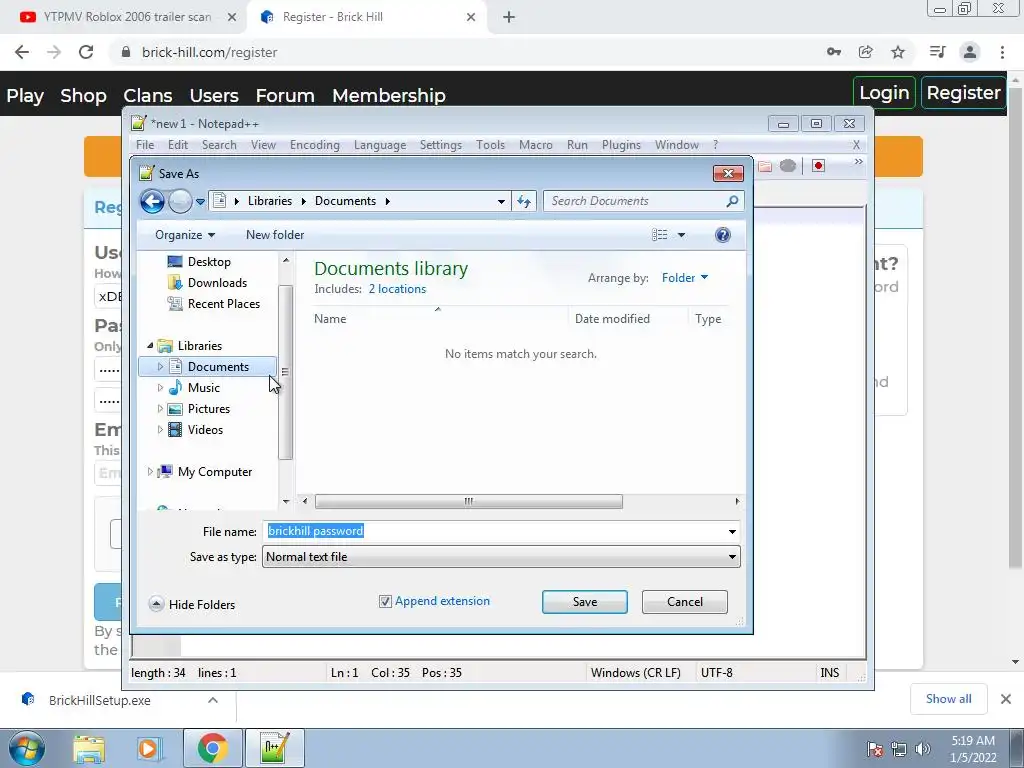Open Notepad++ Search menu
Viewport: 1024px width, 768px height.
tap(219, 145)
